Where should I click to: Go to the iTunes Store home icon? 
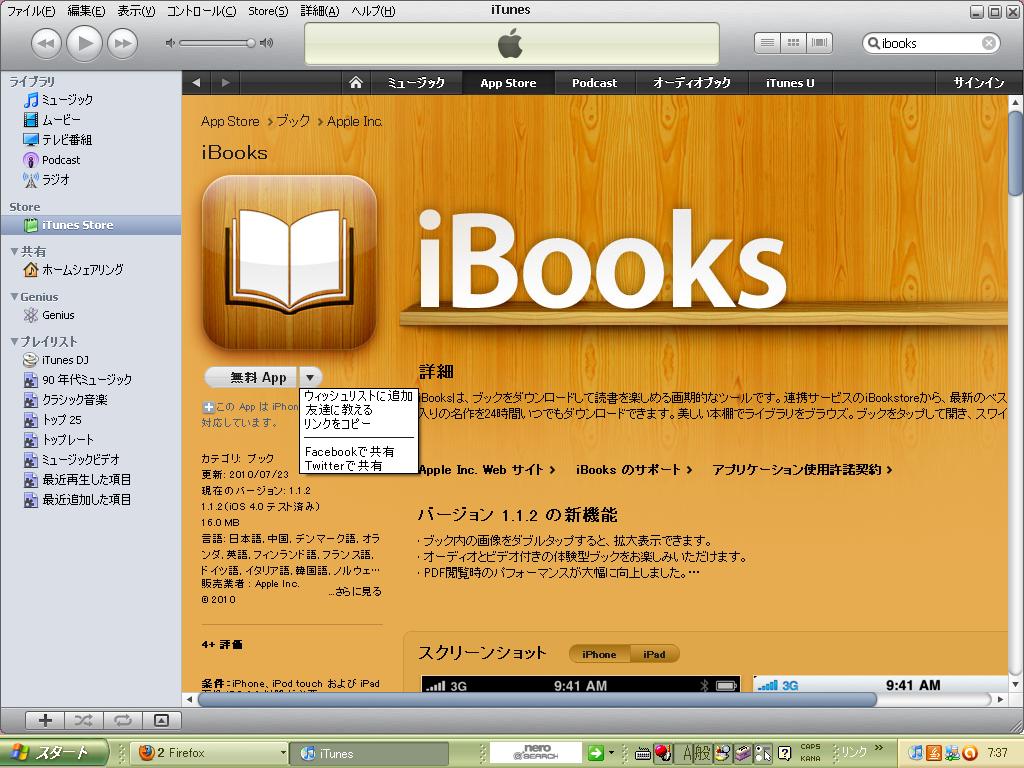coord(356,83)
